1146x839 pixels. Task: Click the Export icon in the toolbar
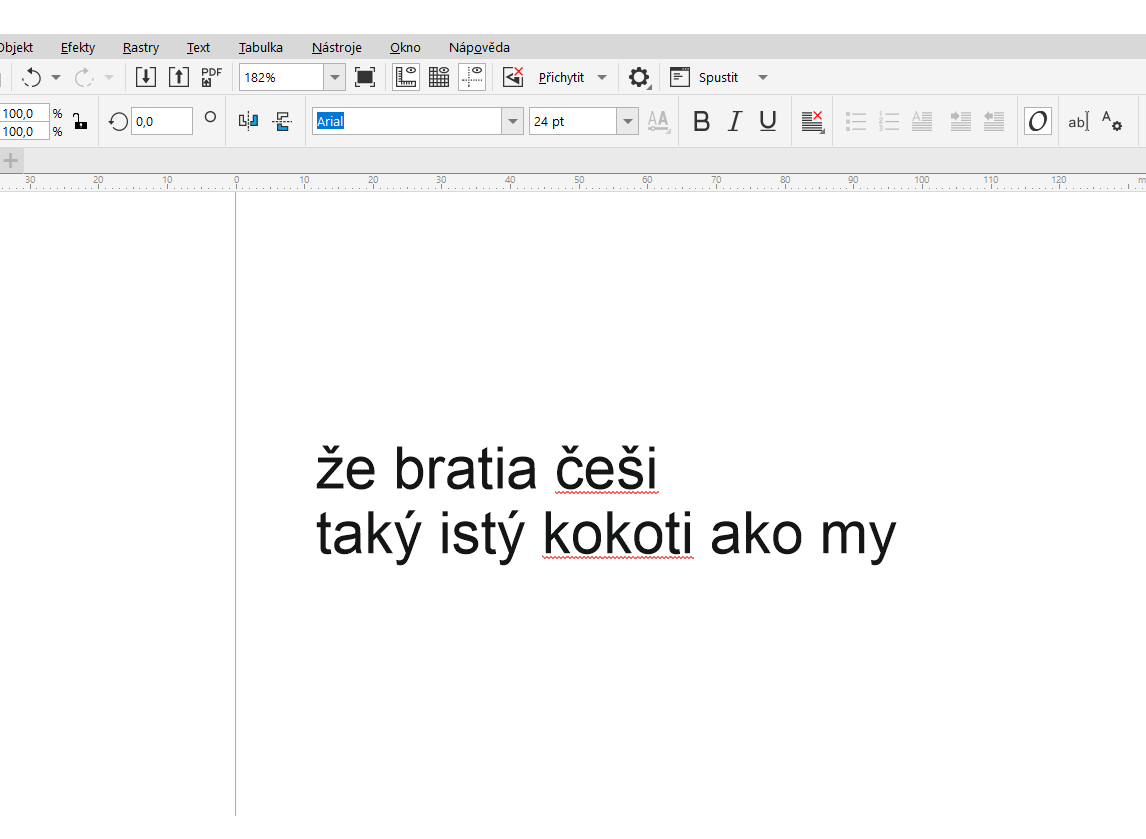pos(178,77)
